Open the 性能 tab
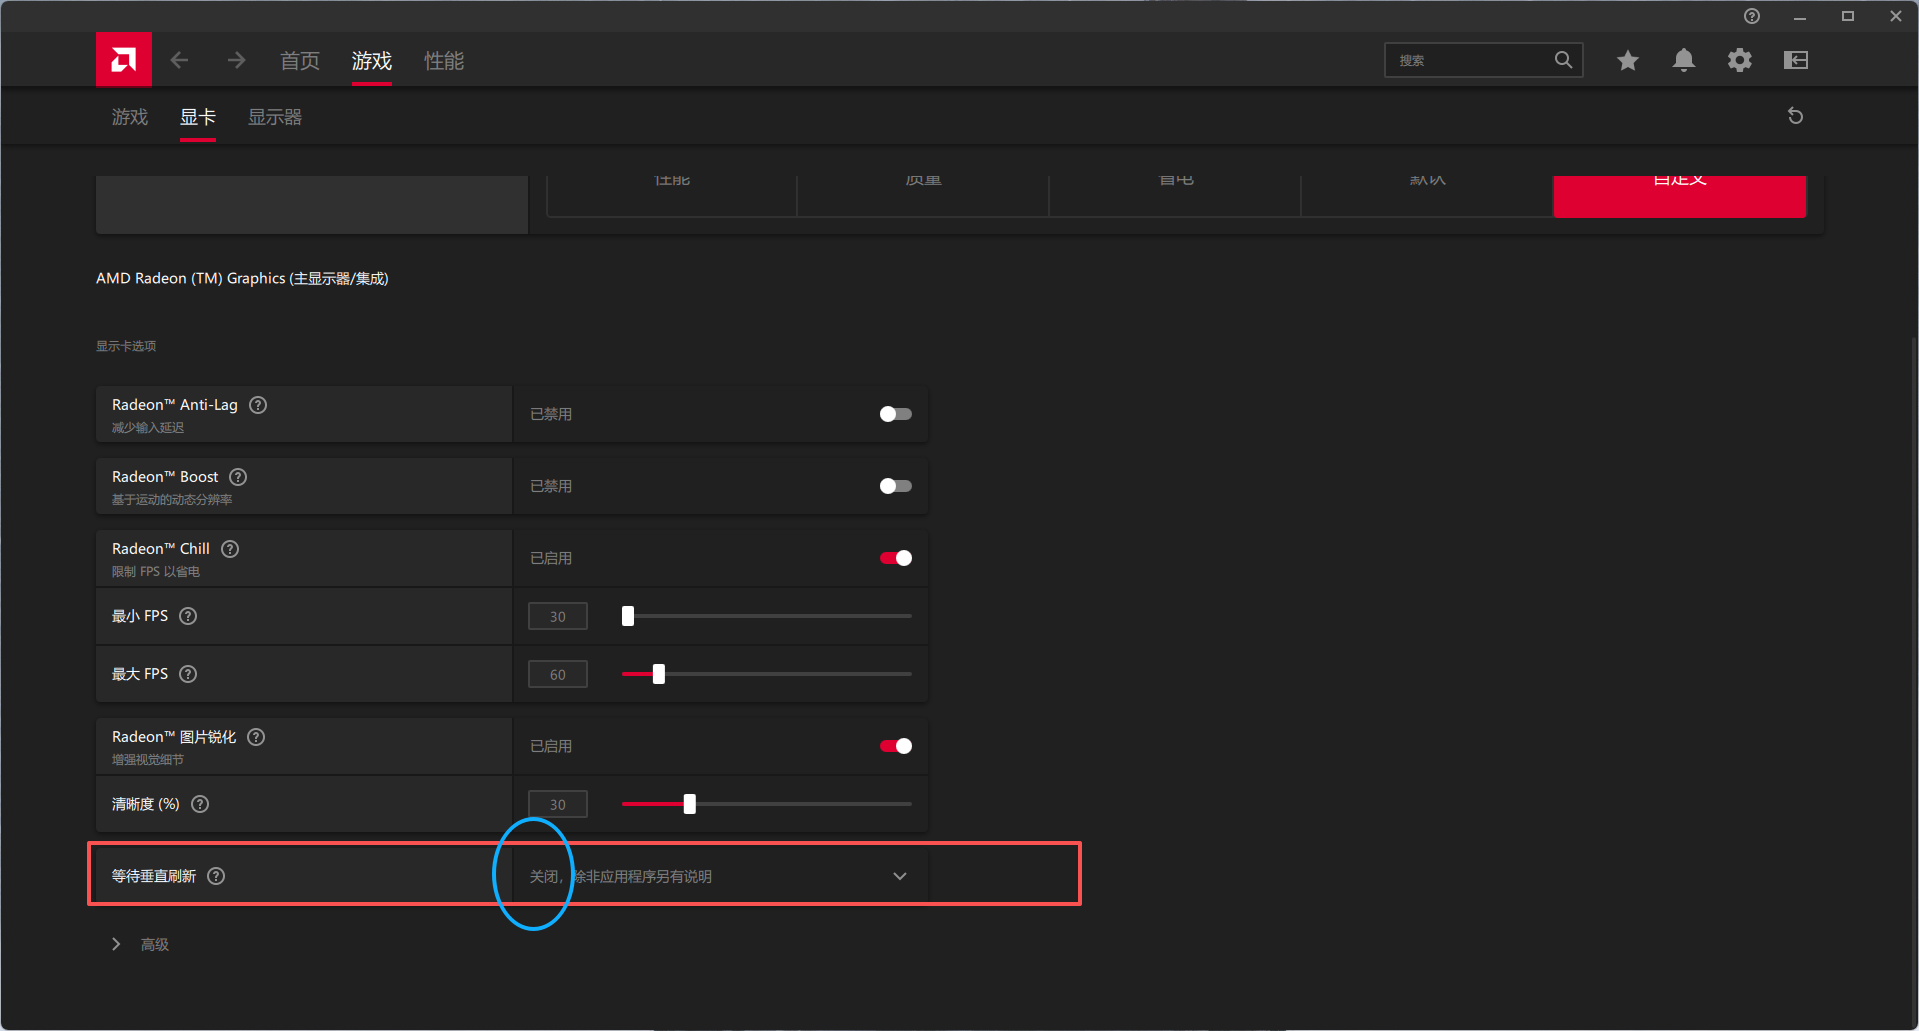 pos(444,61)
